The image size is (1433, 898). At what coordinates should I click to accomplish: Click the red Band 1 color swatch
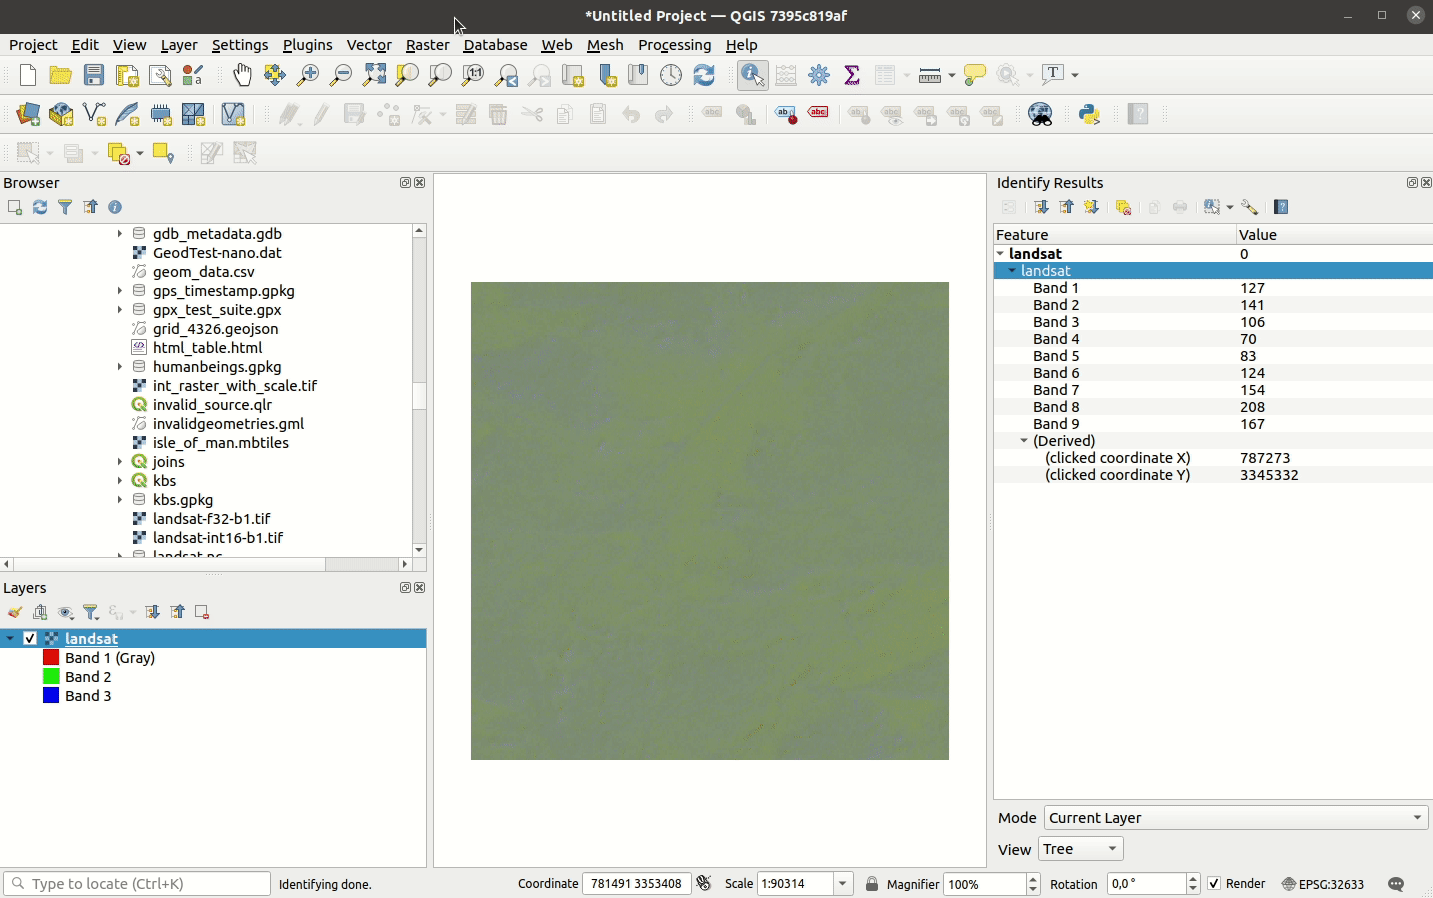(x=51, y=658)
